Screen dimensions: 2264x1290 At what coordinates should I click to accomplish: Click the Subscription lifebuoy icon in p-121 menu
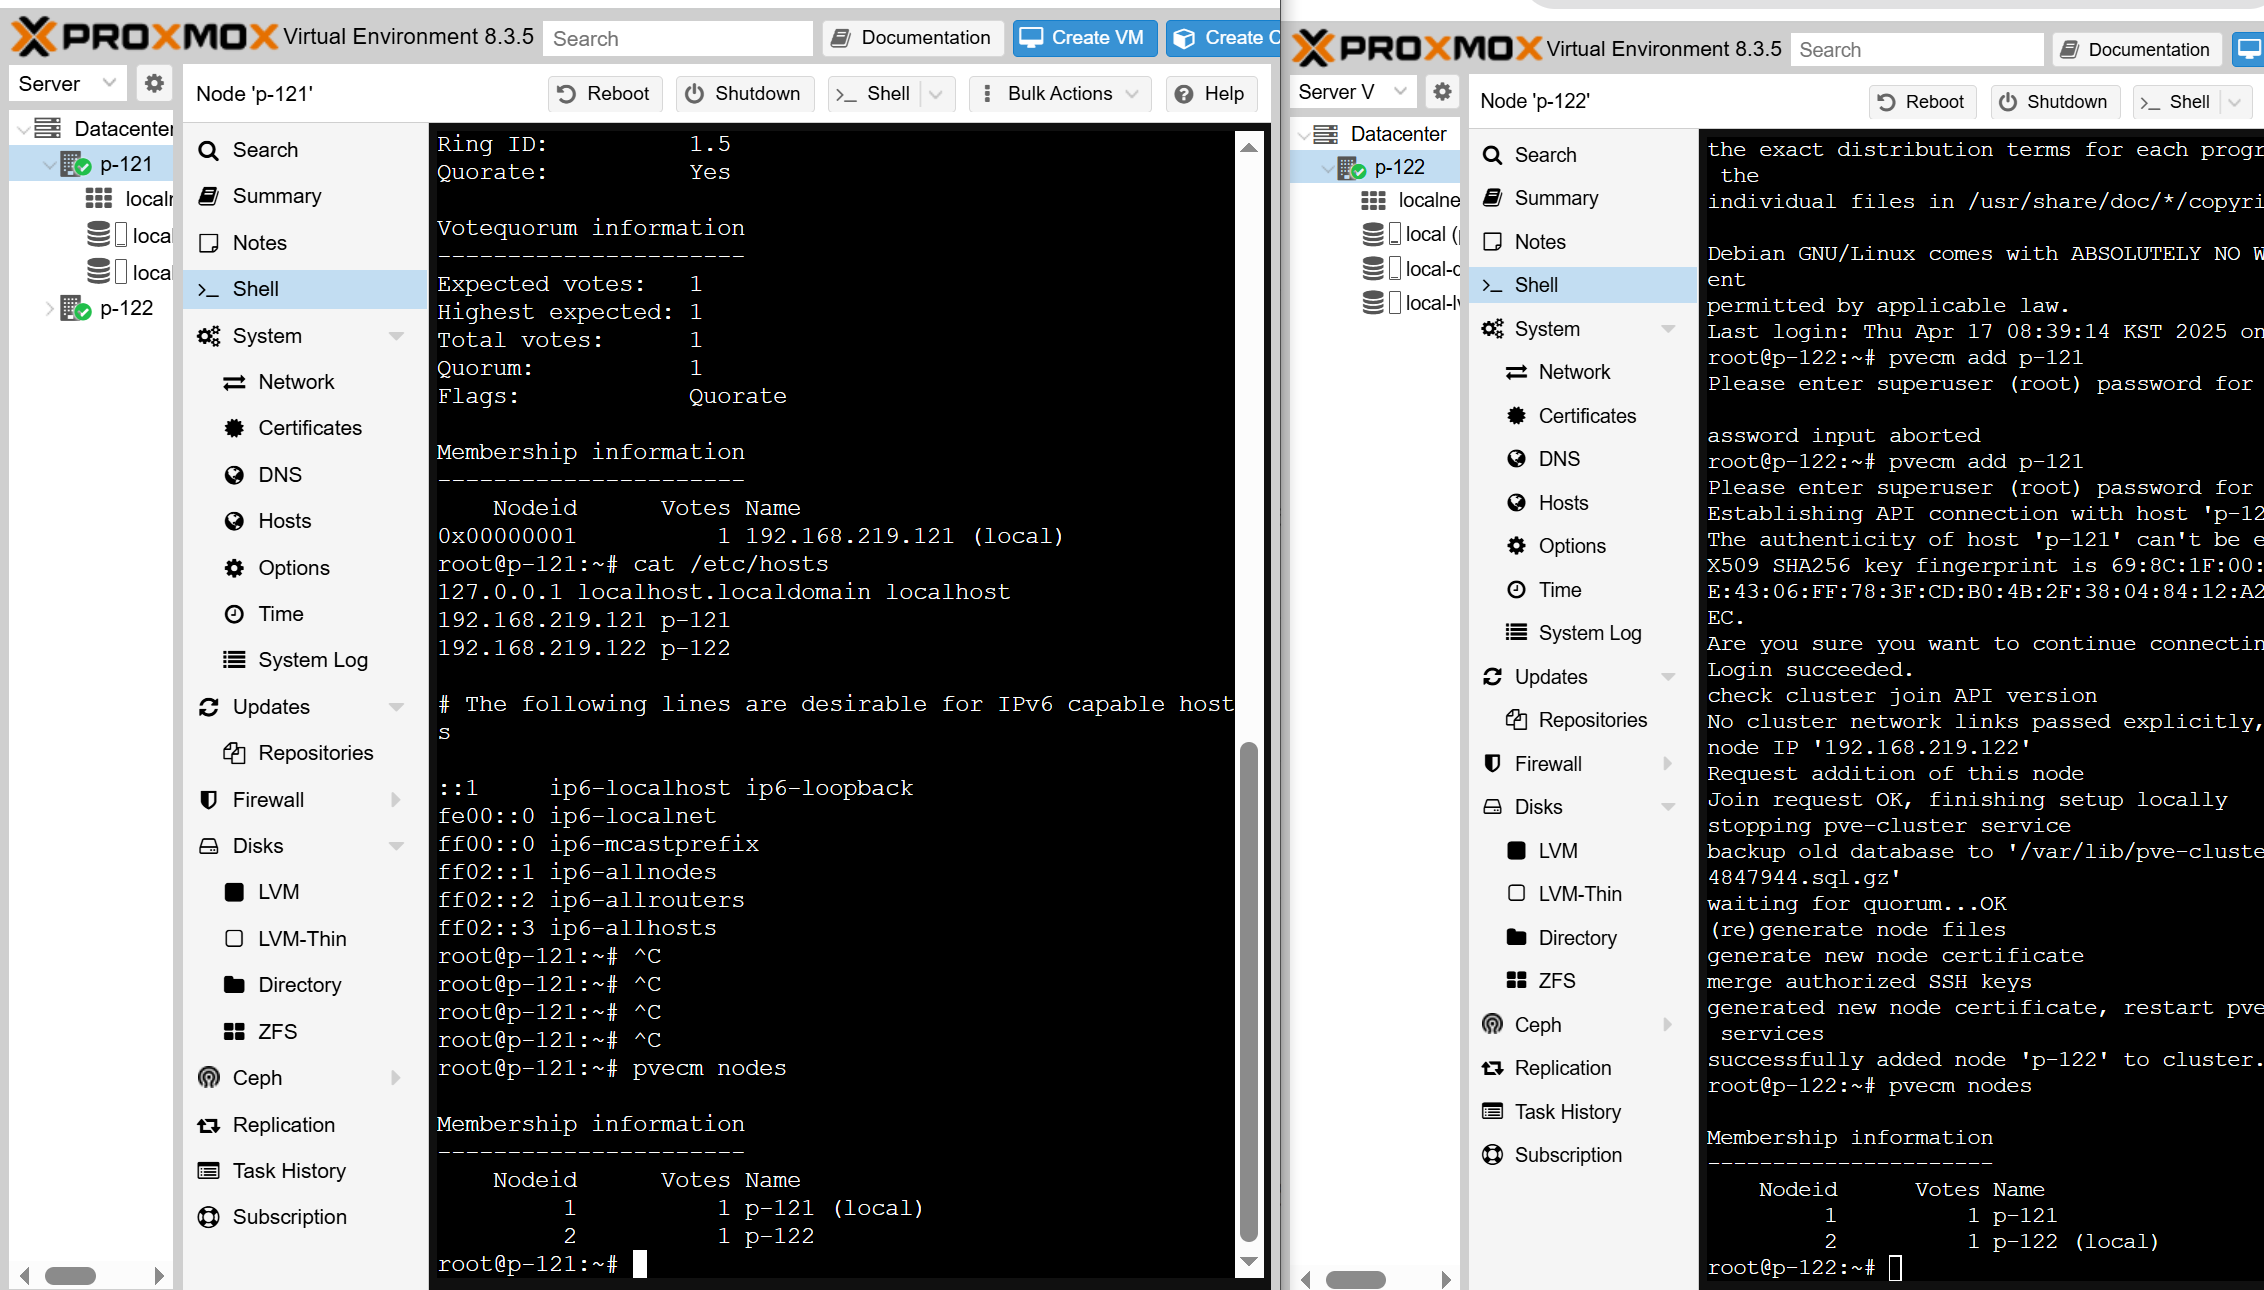point(208,1217)
